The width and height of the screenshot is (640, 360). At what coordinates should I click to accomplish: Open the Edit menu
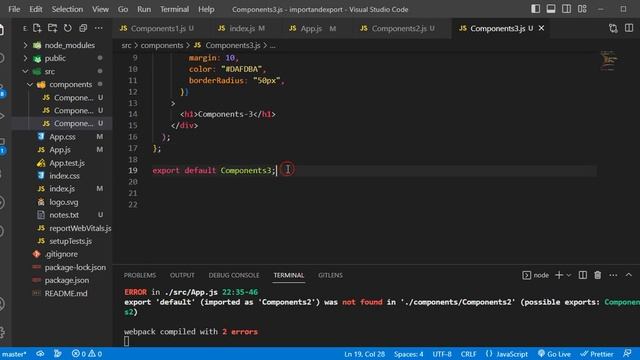pyautogui.click(x=36, y=9)
